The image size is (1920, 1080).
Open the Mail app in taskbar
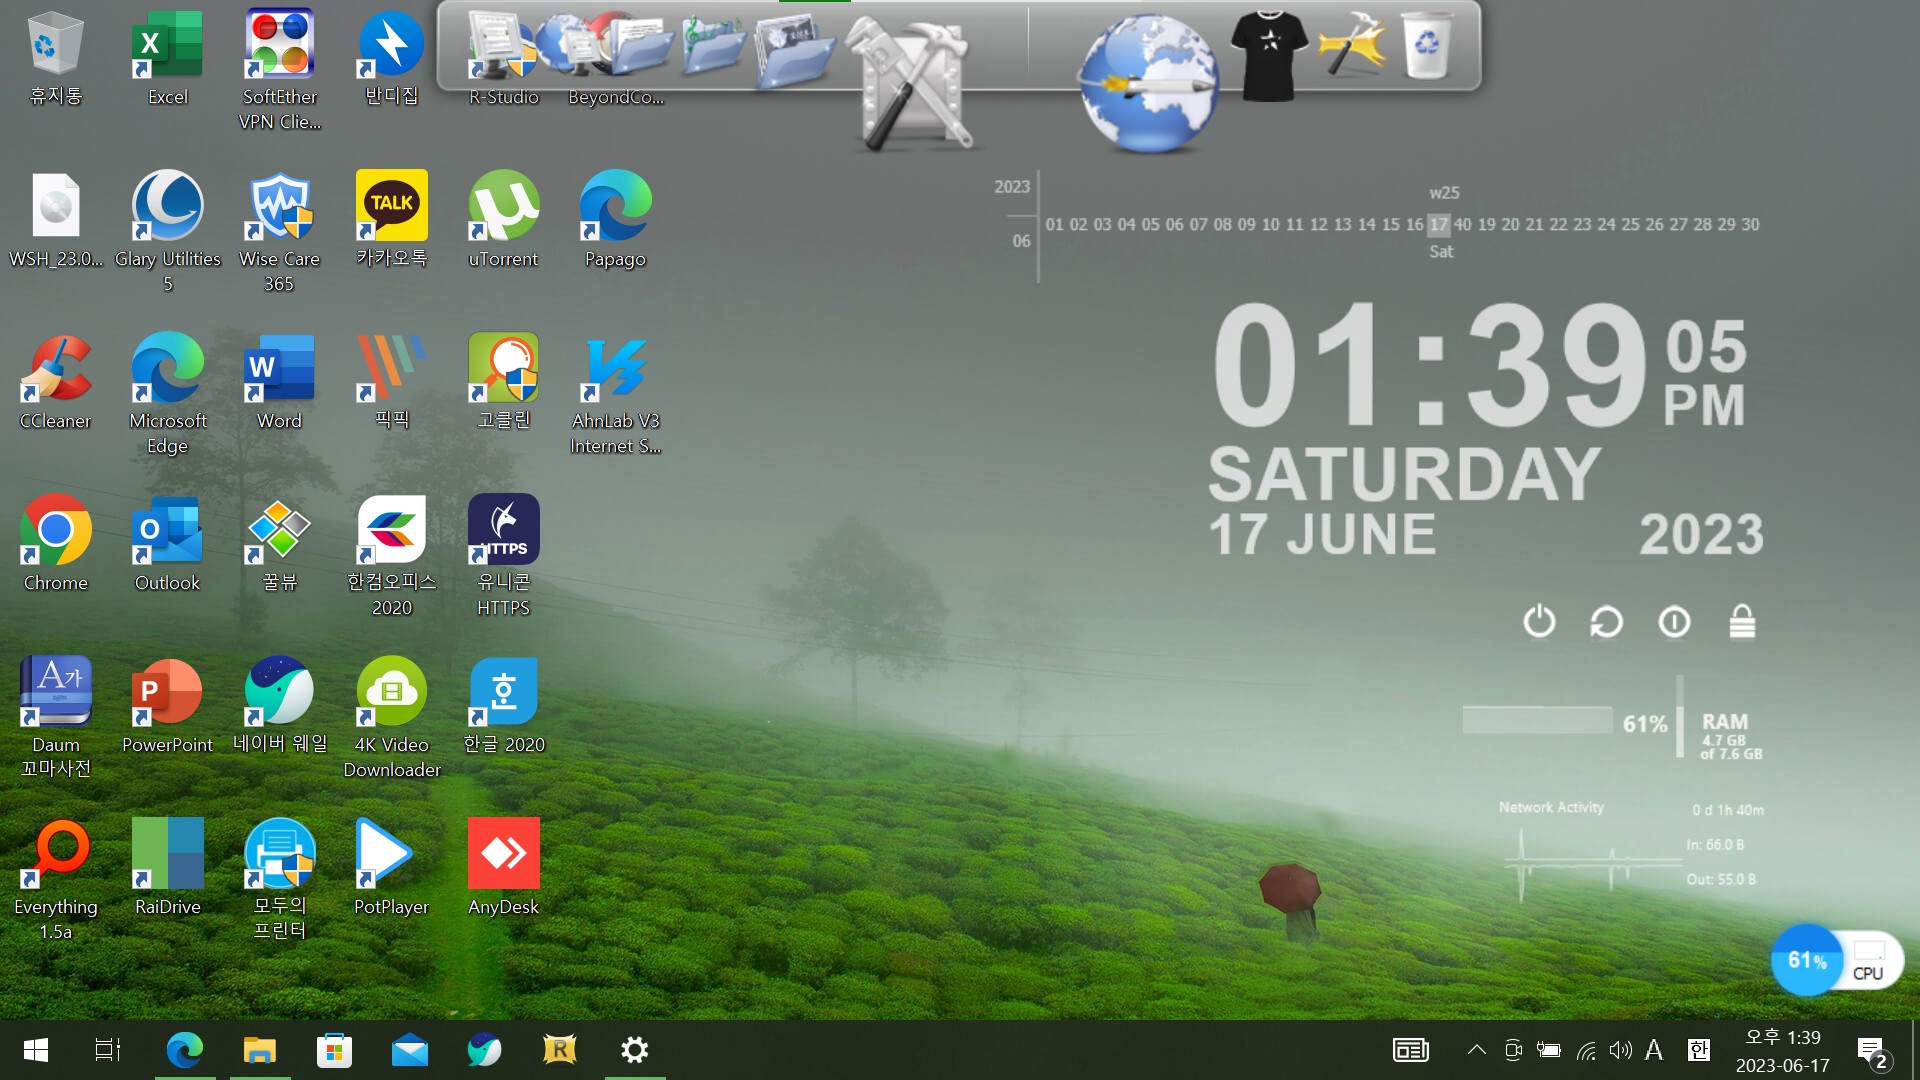click(409, 1050)
